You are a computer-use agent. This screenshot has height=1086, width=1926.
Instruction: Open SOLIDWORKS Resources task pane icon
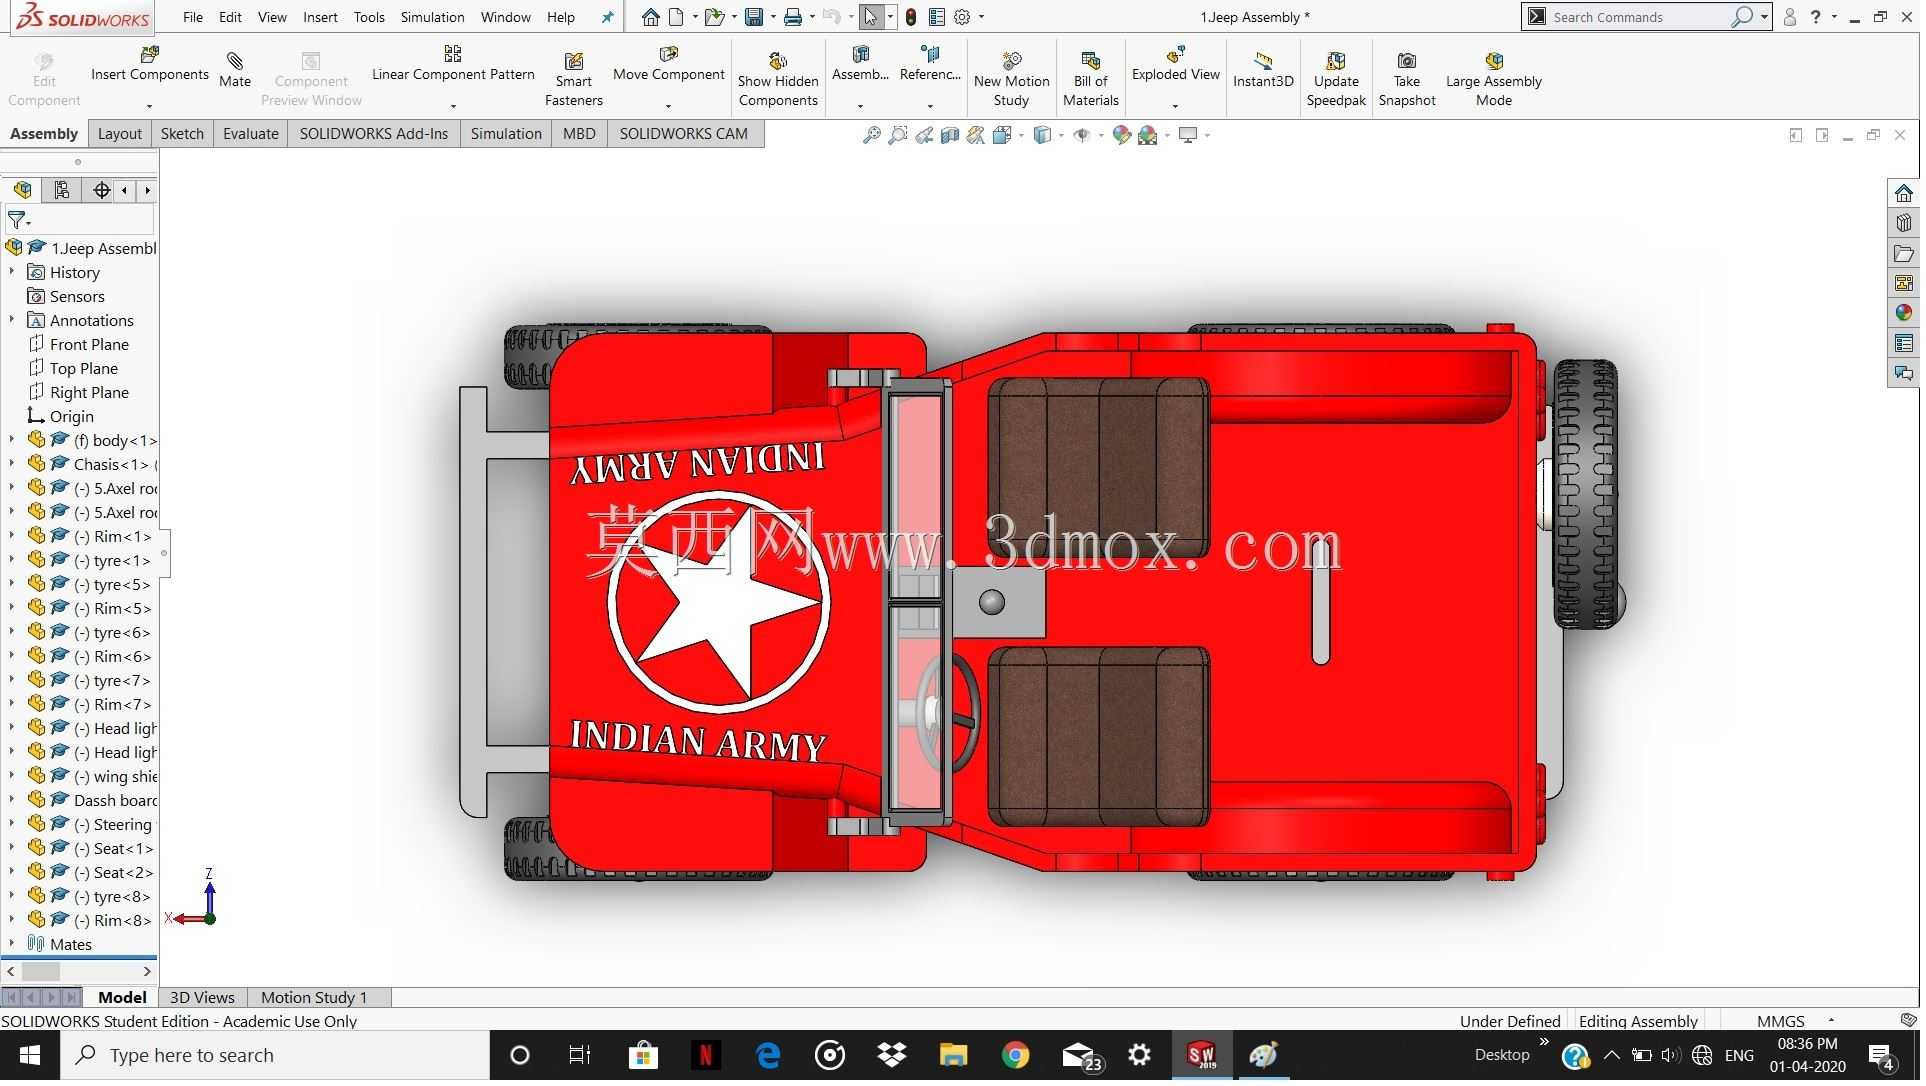[x=1904, y=193]
